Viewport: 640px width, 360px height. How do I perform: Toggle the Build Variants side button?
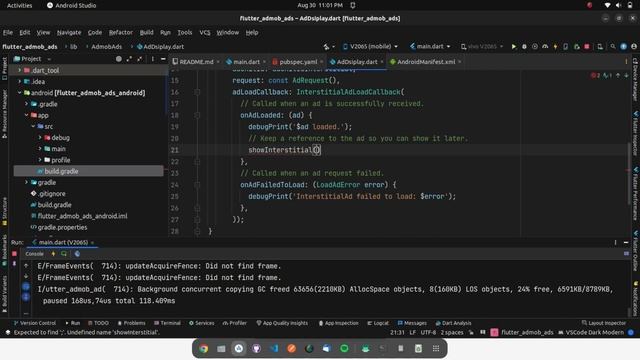pos(4,294)
